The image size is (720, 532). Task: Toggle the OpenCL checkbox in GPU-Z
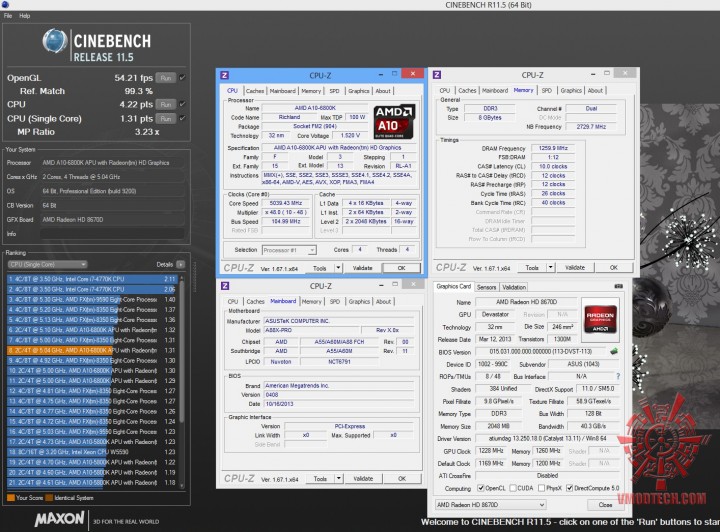click(x=481, y=488)
